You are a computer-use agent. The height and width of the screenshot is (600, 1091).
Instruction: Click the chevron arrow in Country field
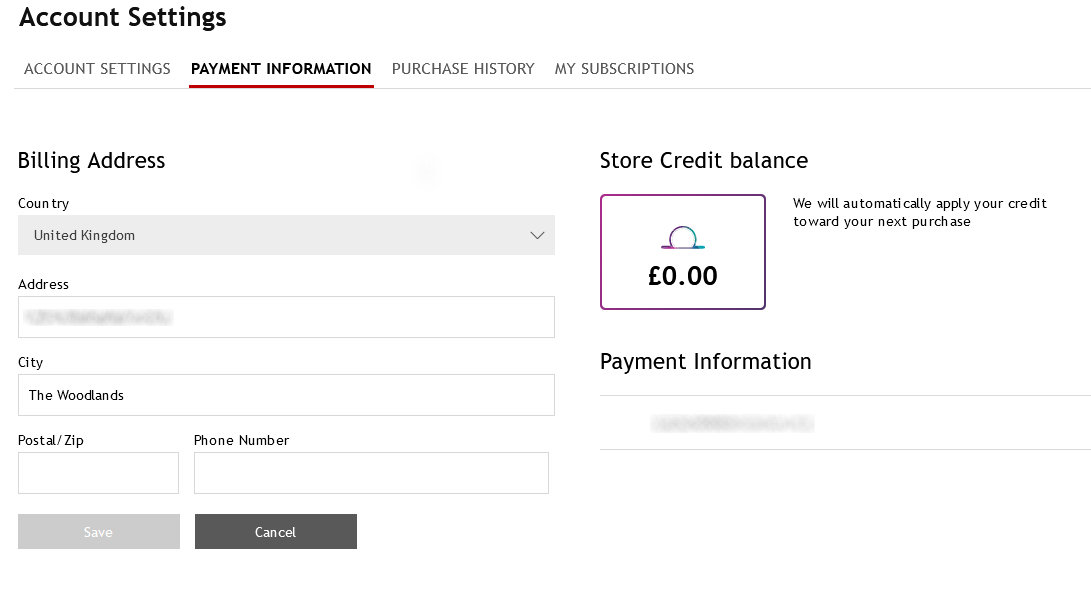point(537,236)
